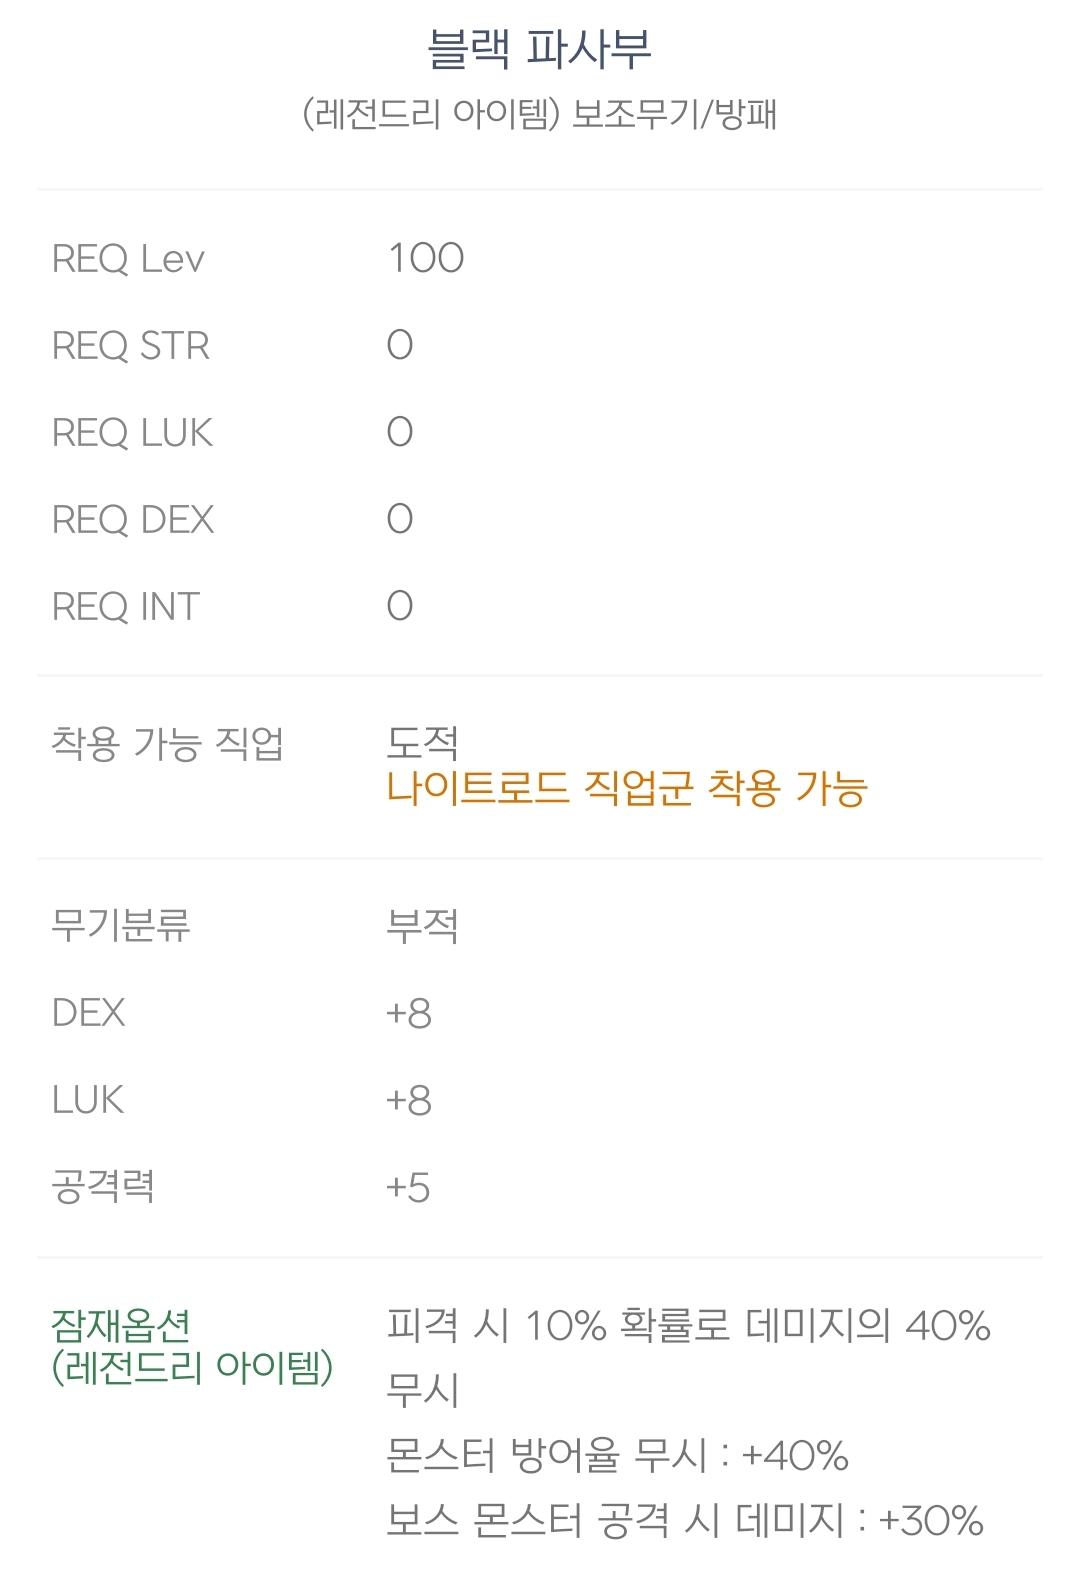Select the 공격력 label
This screenshot has height=1588, width=1080.
(103, 1187)
